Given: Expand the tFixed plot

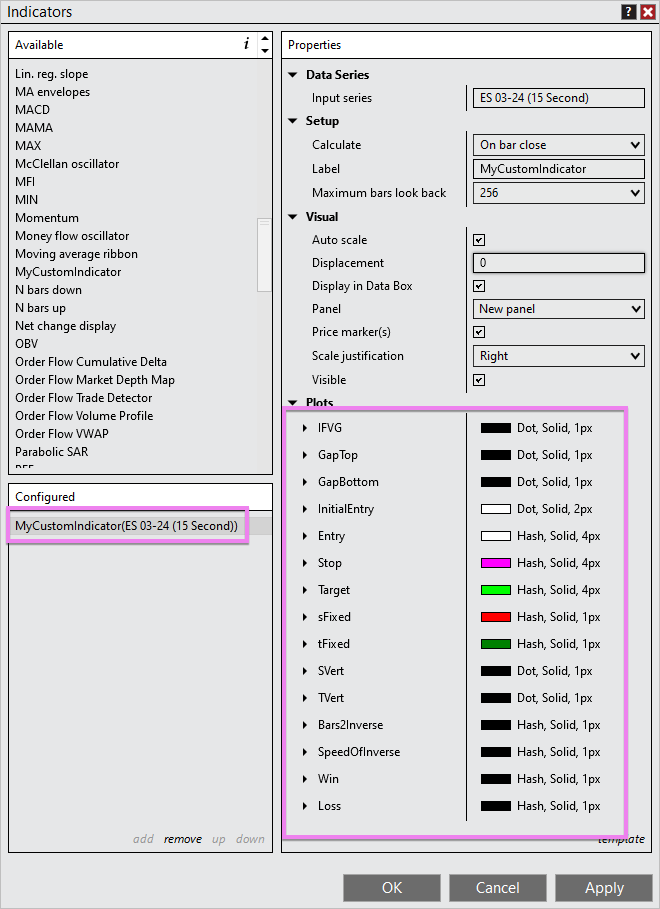Looking at the screenshot, I should (x=304, y=644).
